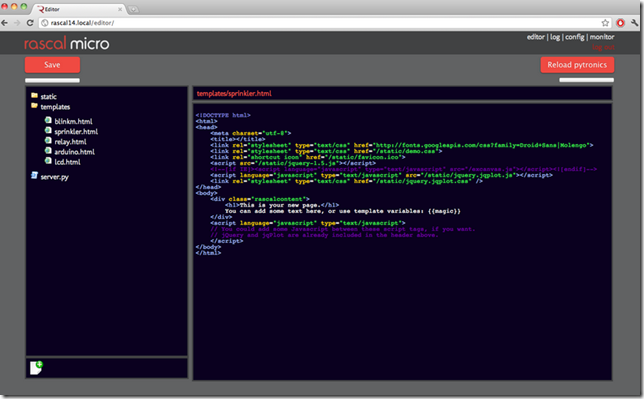Expand the static folder icon

click(34, 96)
